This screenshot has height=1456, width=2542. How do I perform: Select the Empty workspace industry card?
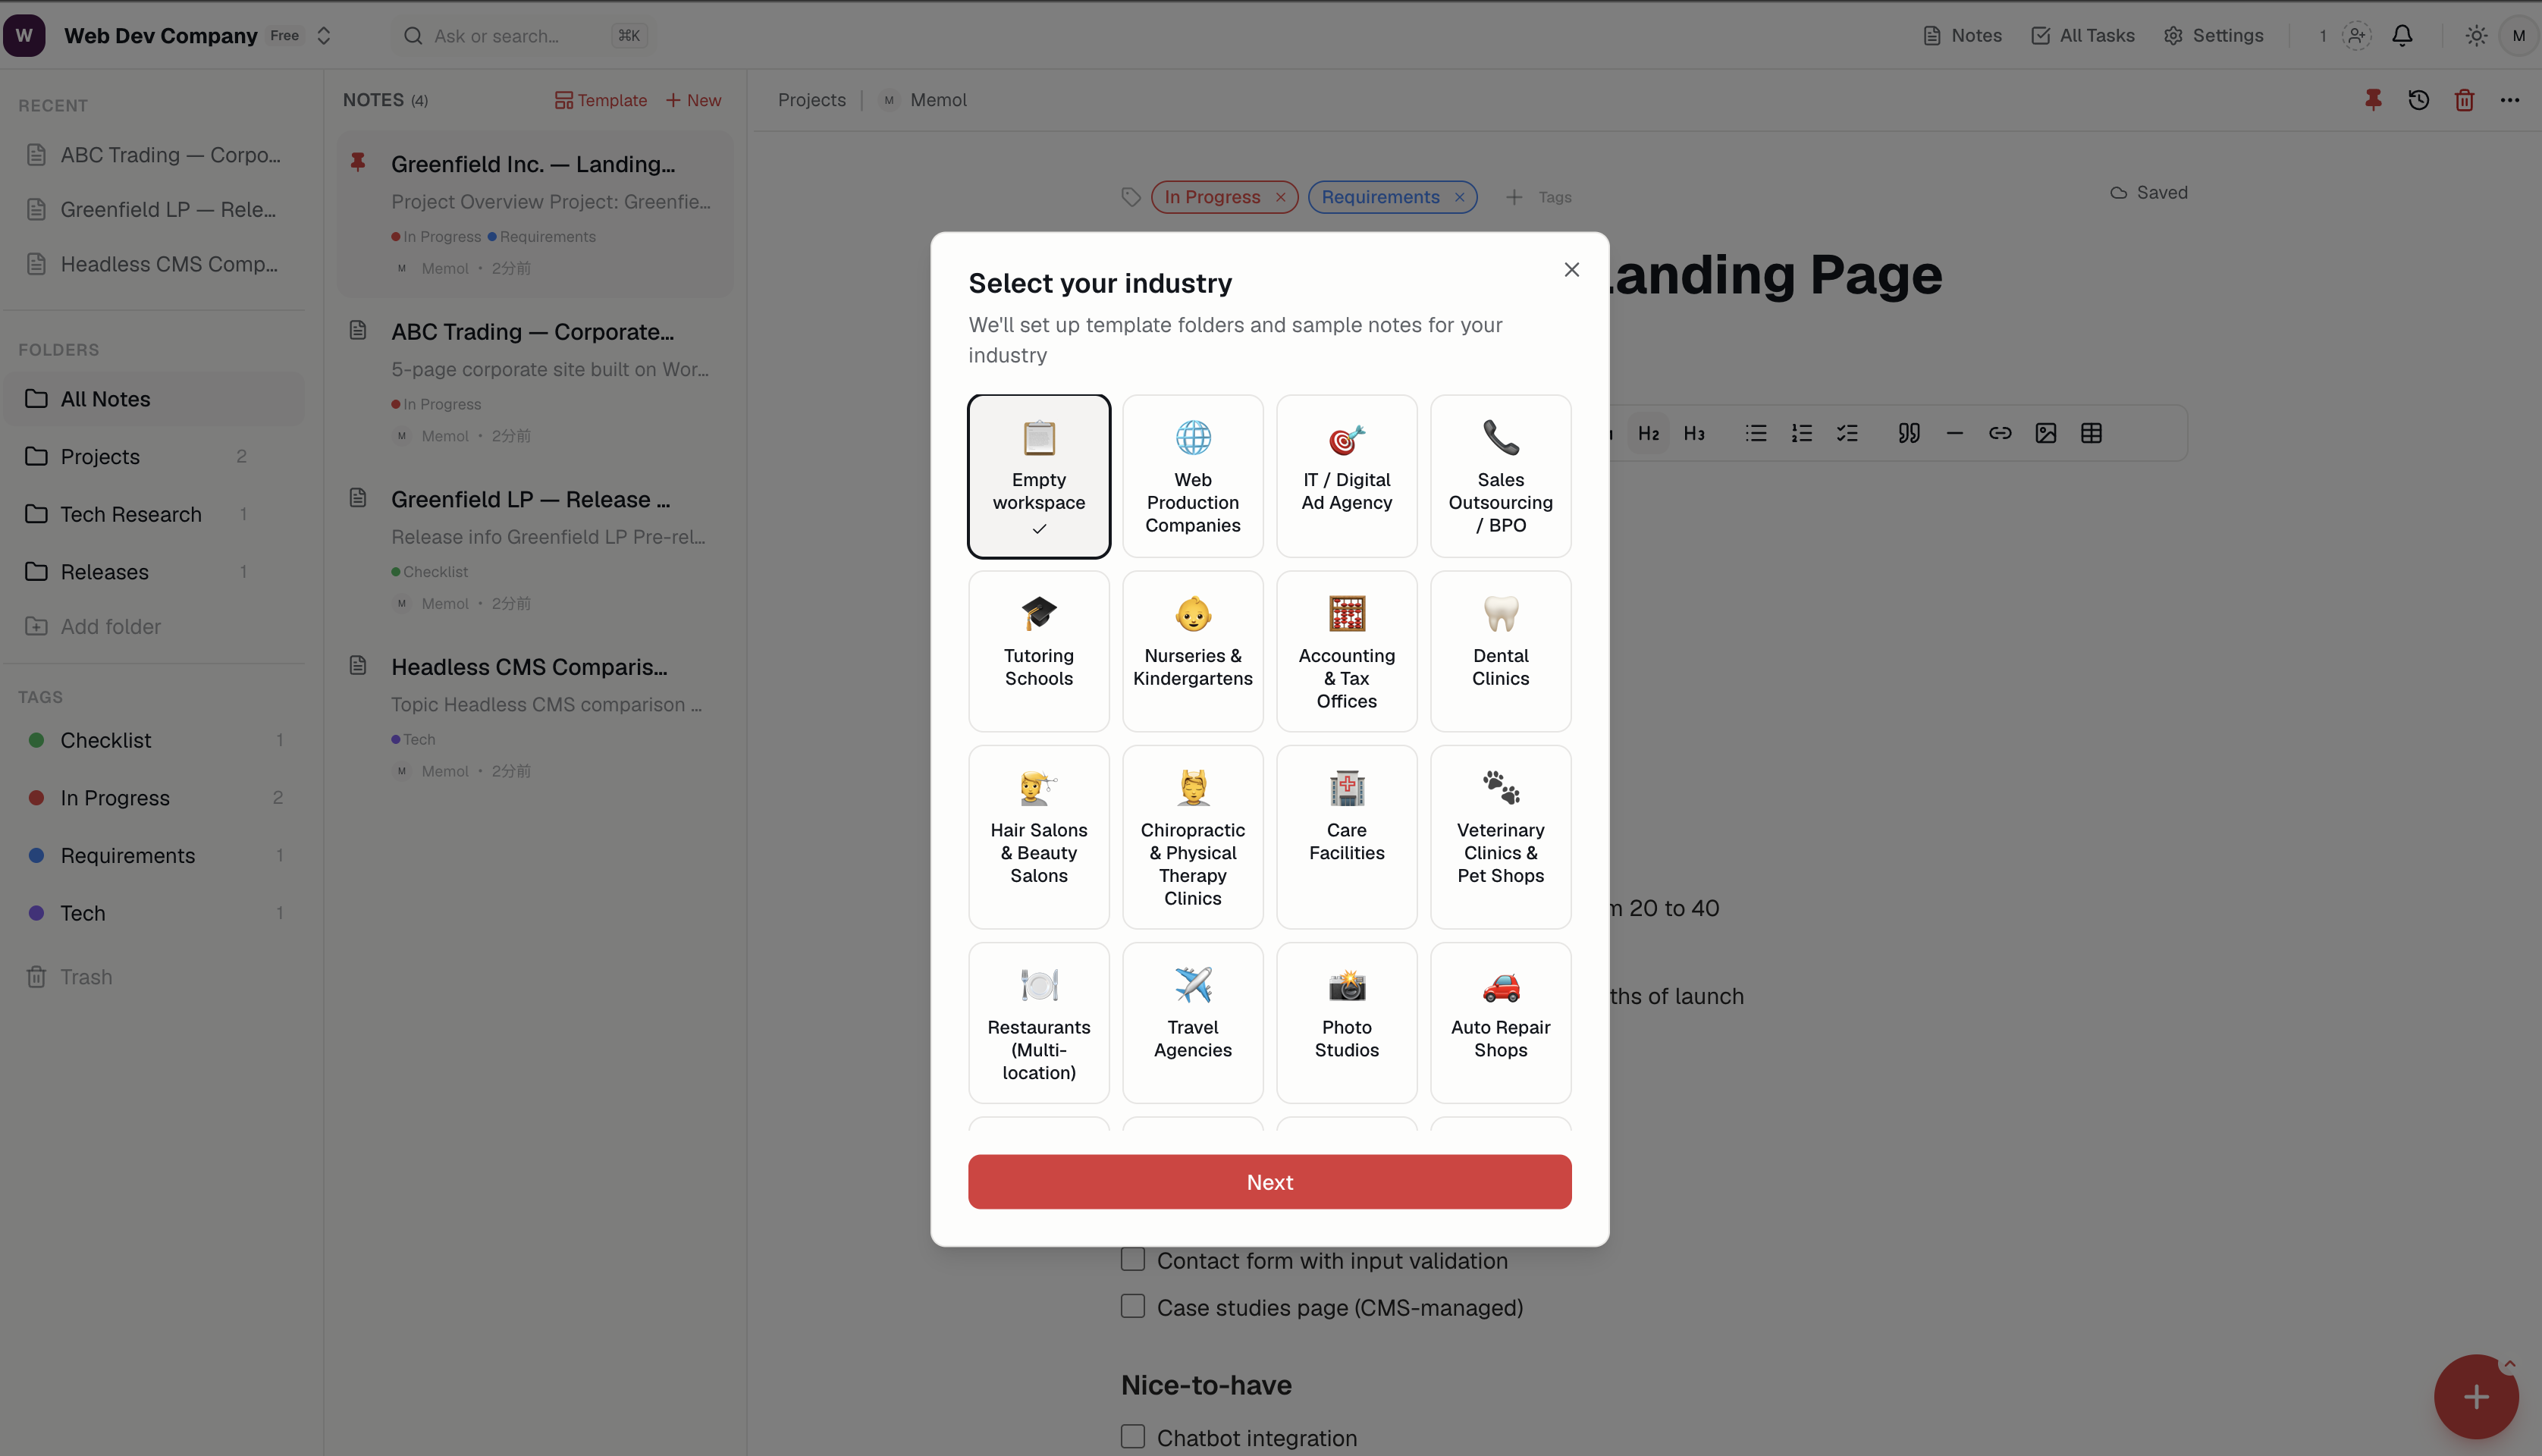1038,476
